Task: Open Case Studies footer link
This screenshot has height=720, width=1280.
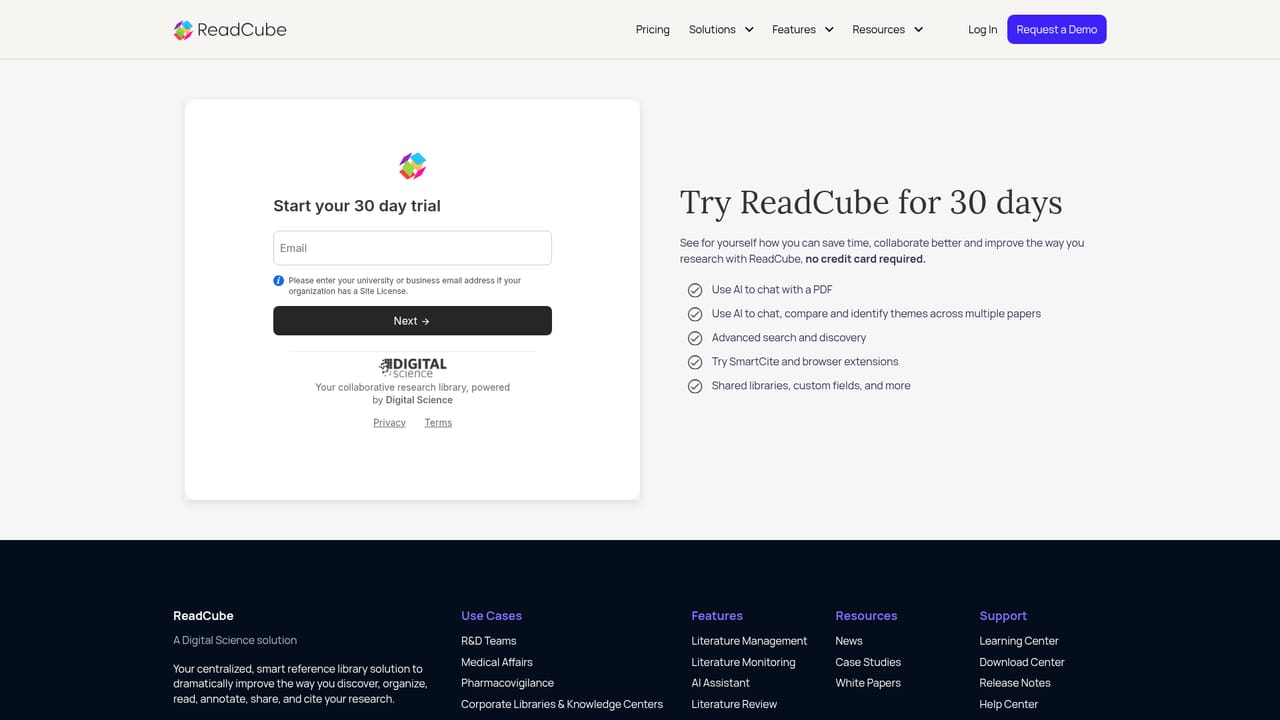Action: coord(868,662)
